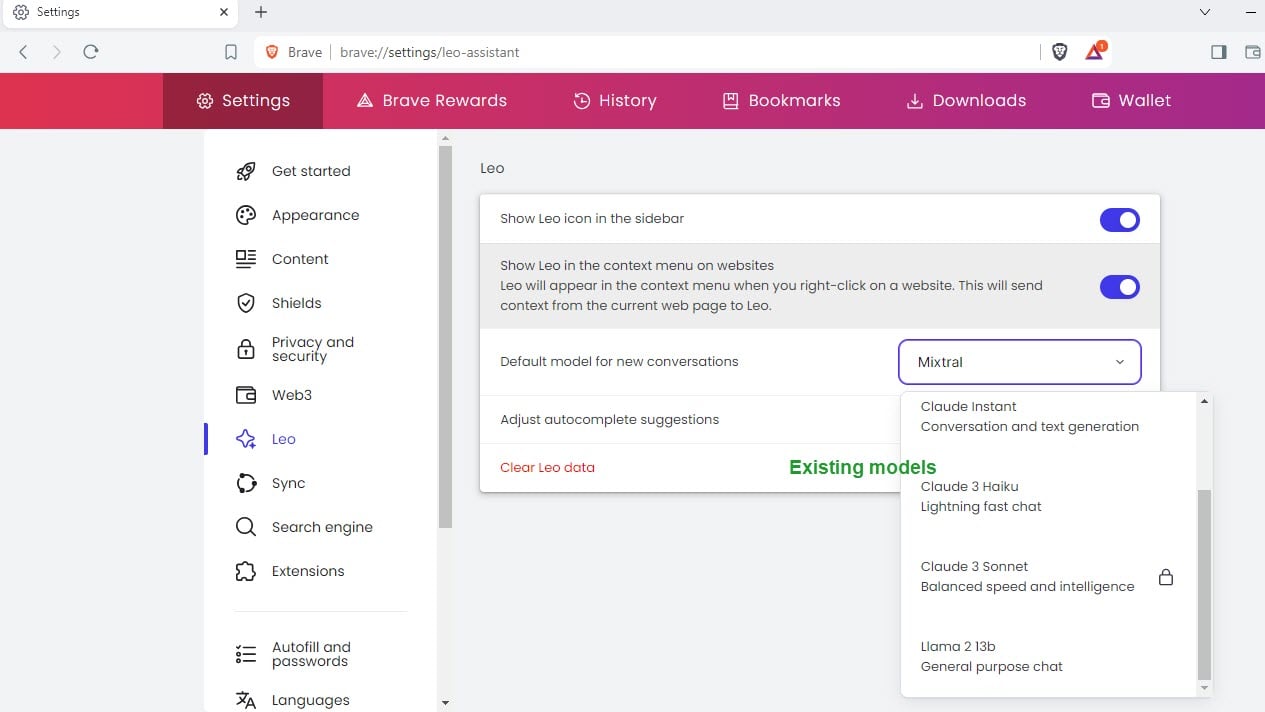
Task: Click the settings sidebar scrollbar thumb
Action: [x=445, y=336]
